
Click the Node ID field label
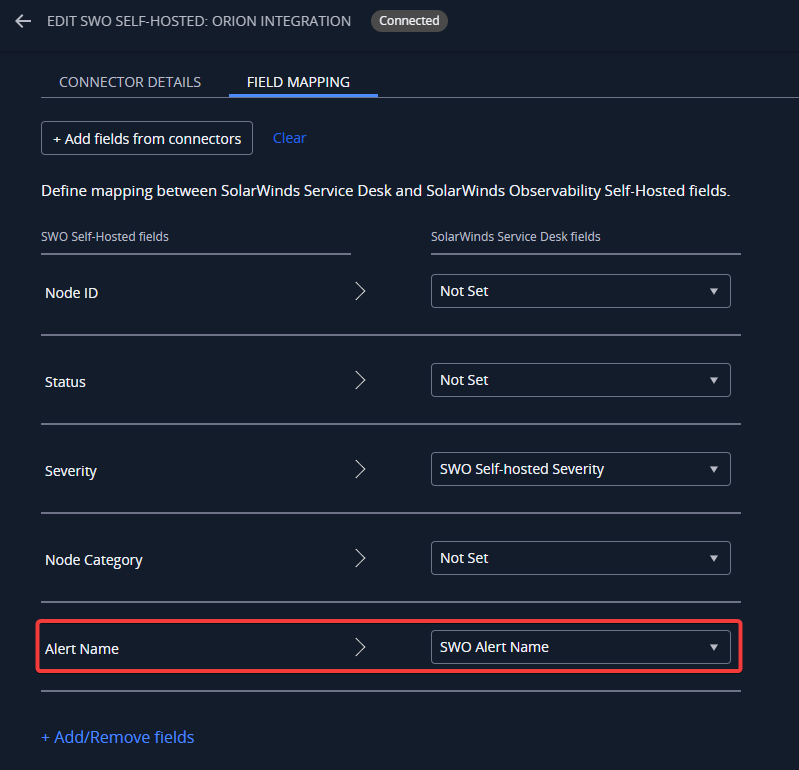click(71, 293)
